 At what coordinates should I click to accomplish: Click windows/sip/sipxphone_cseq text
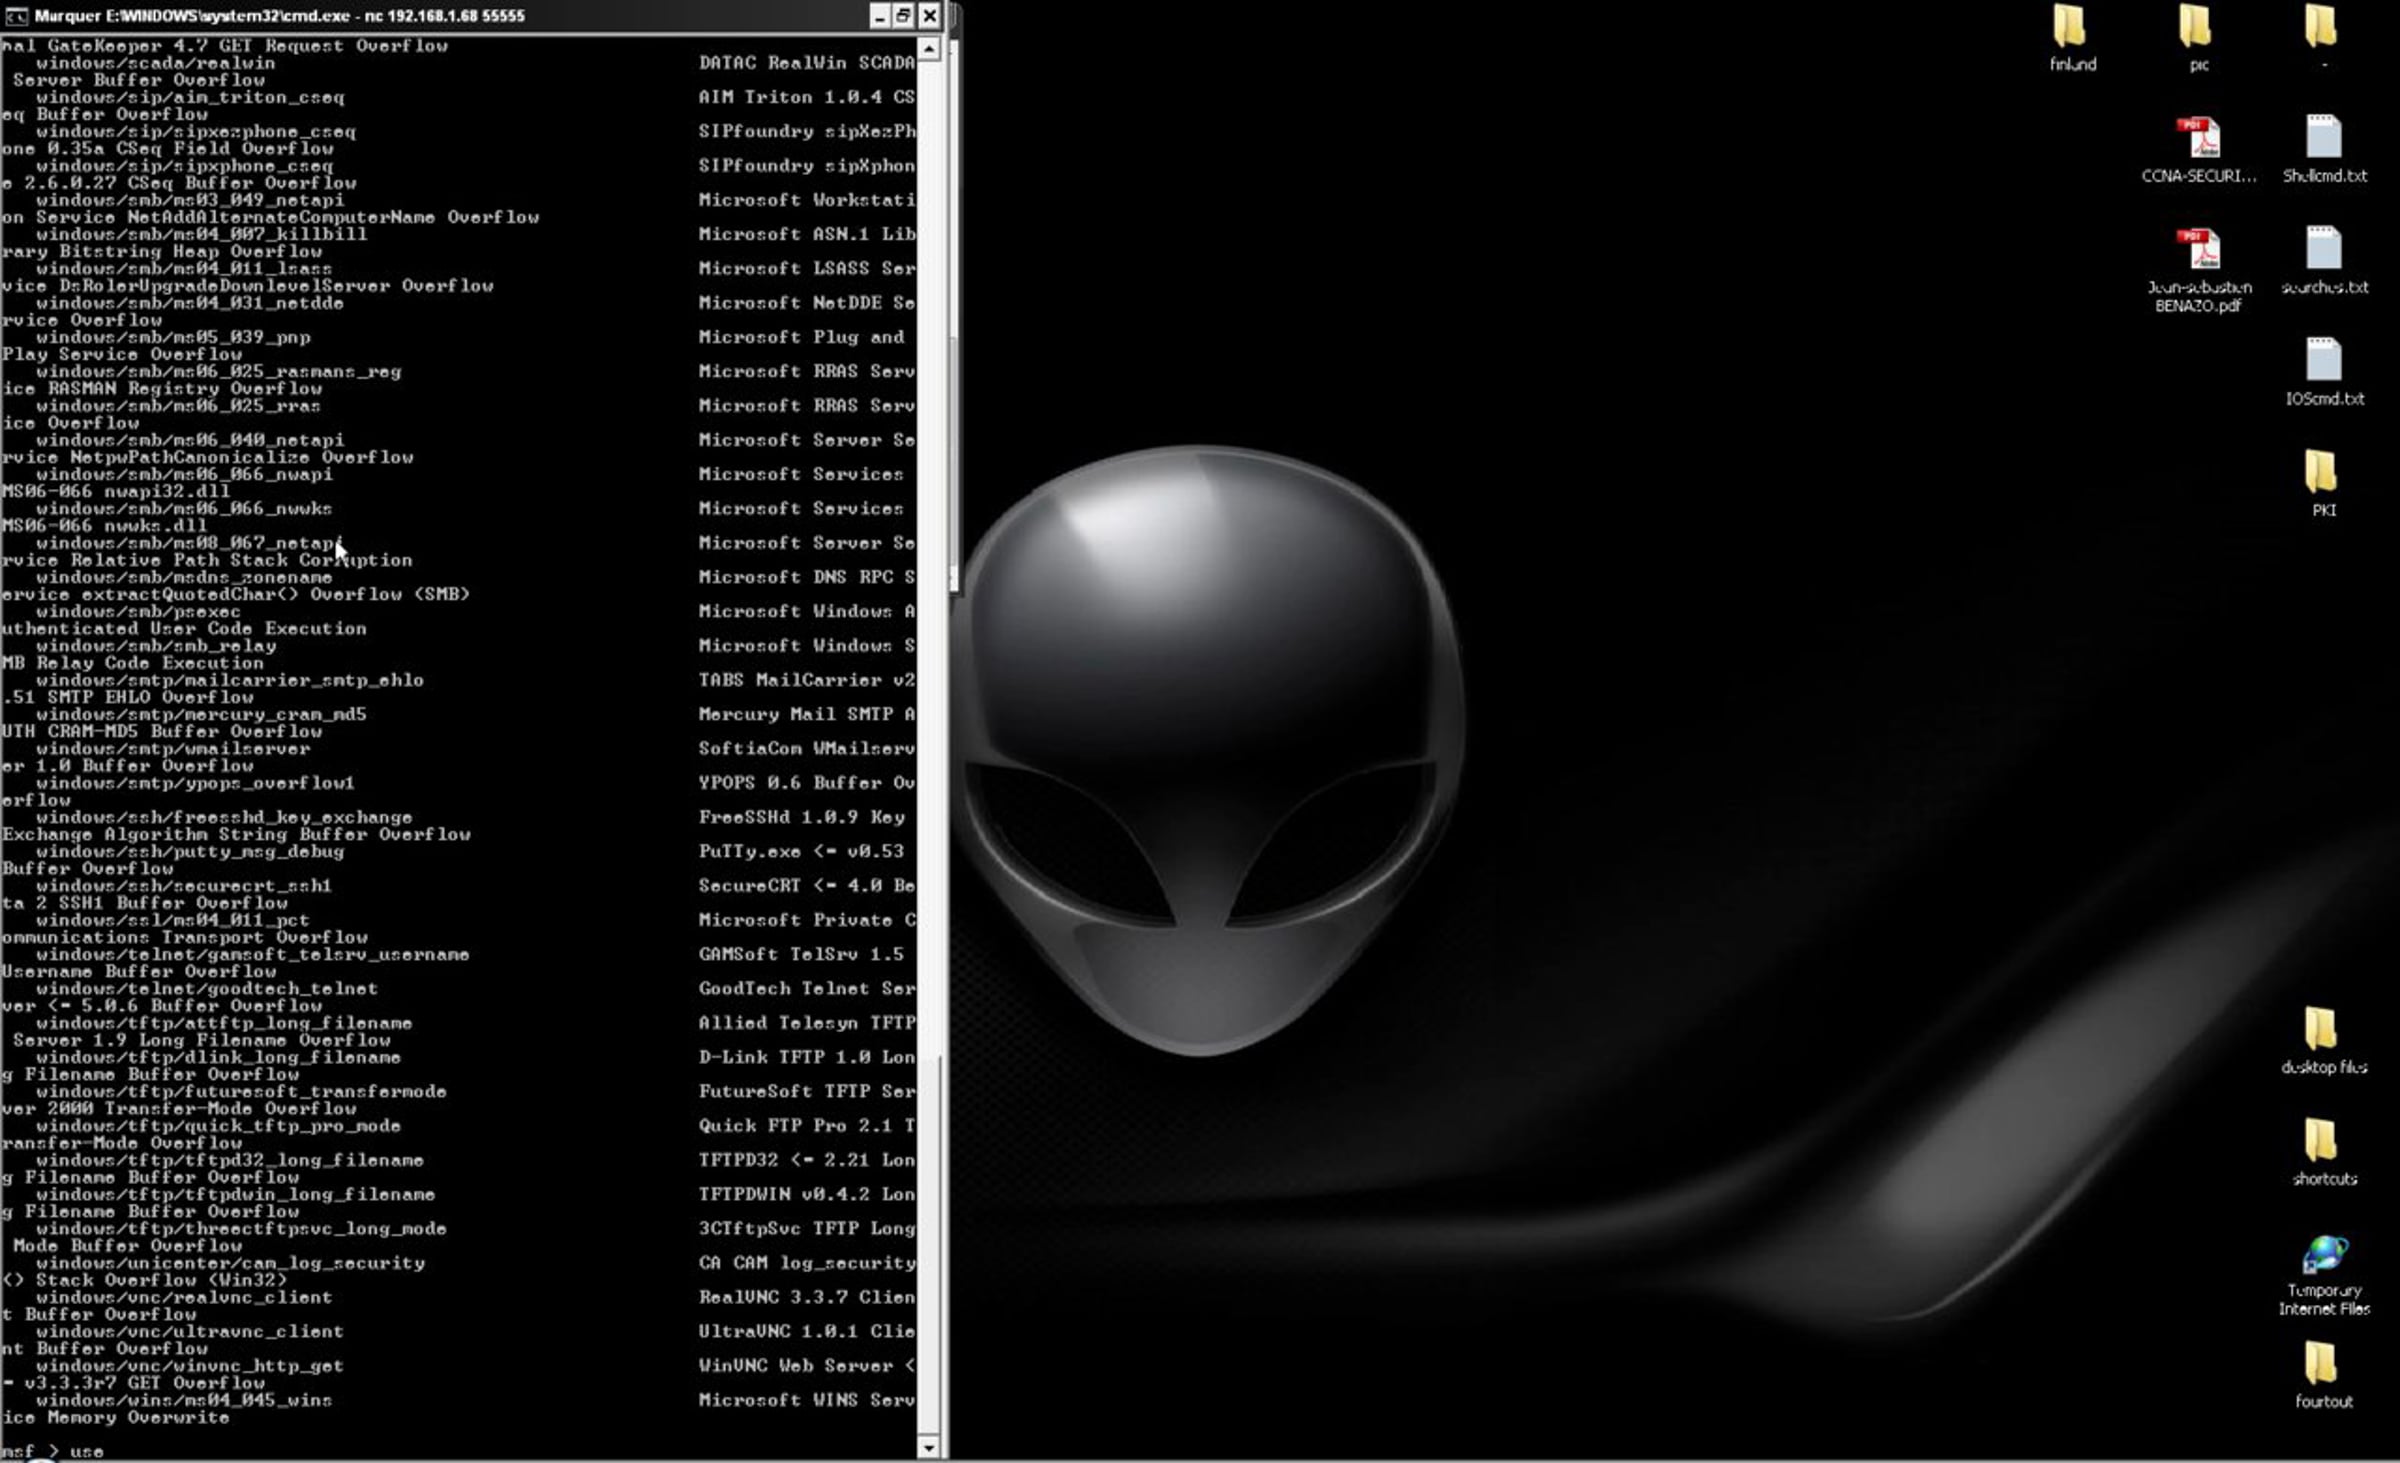tap(185, 166)
